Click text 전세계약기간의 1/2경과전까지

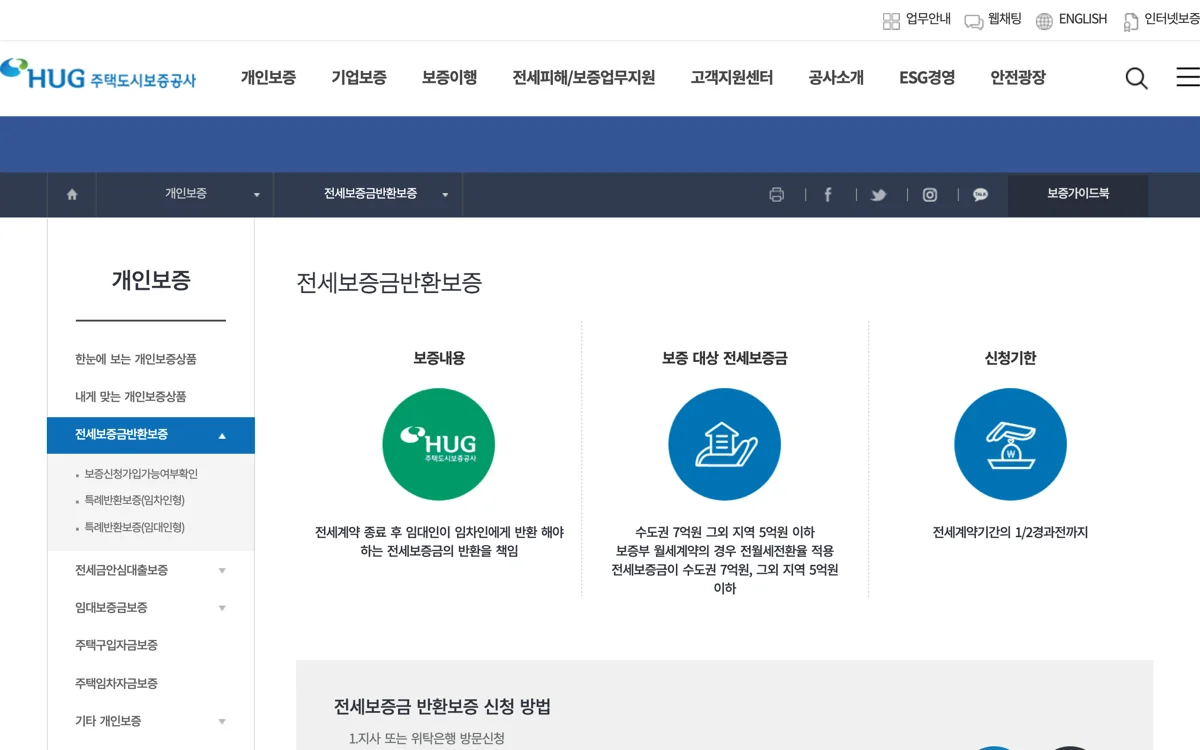pyautogui.click(x=1010, y=533)
